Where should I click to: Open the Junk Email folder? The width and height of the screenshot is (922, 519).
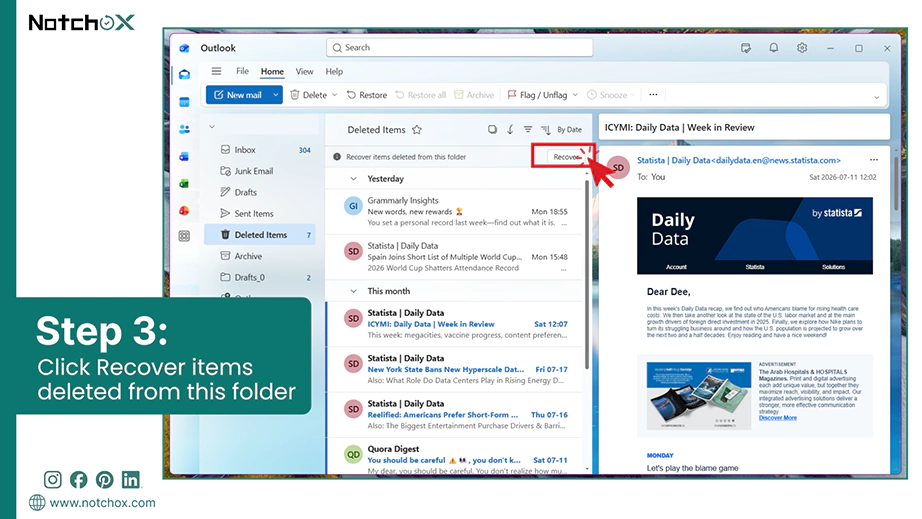pyautogui.click(x=260, y=171)
